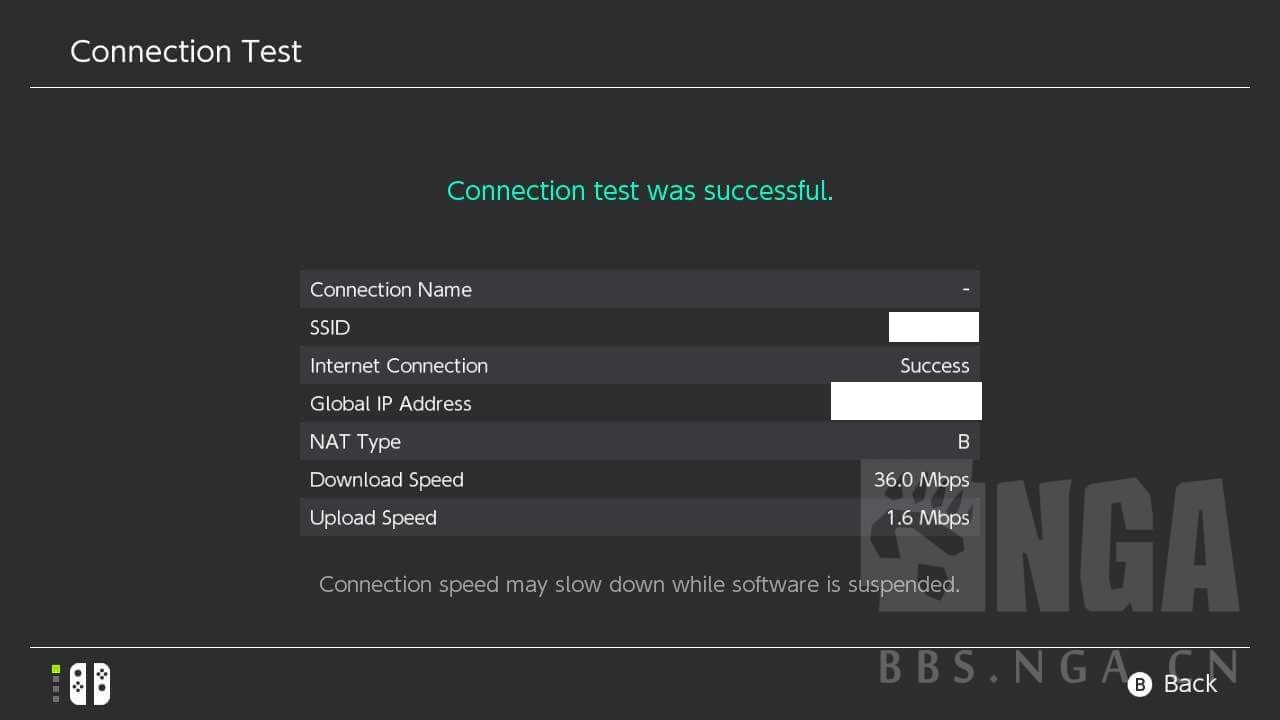This screenshot has width=1280, height=720.
Task: Expand the Download Speed row
Action: (x=640, y=479)
